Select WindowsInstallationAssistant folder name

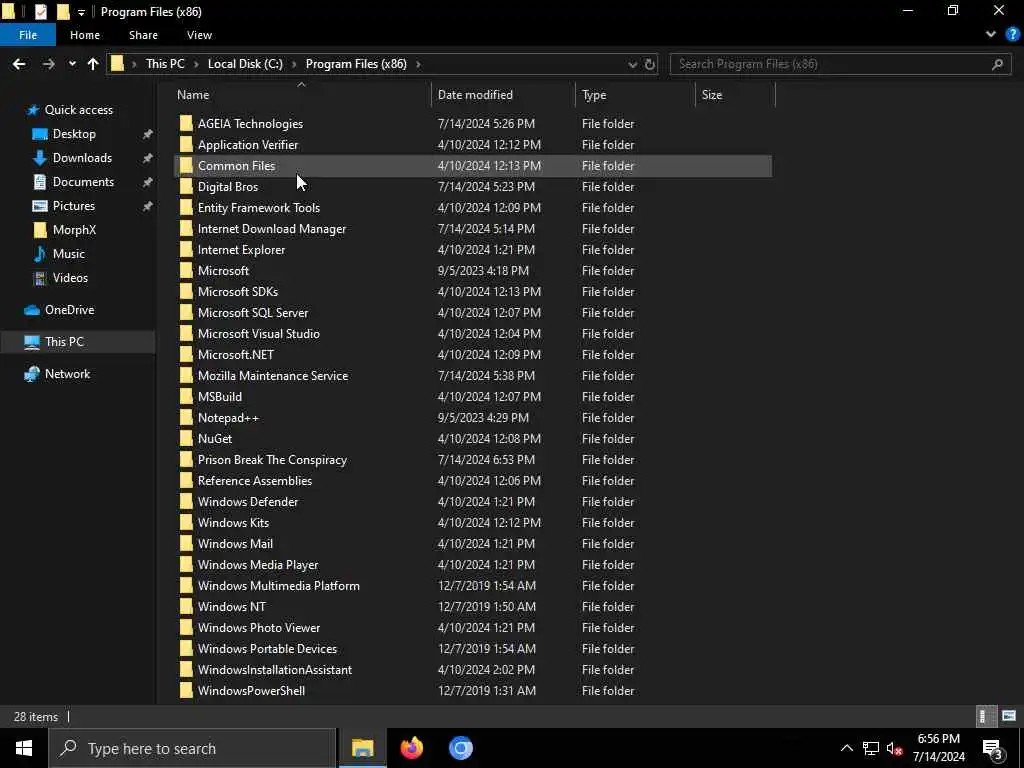(x=275, y=669)
